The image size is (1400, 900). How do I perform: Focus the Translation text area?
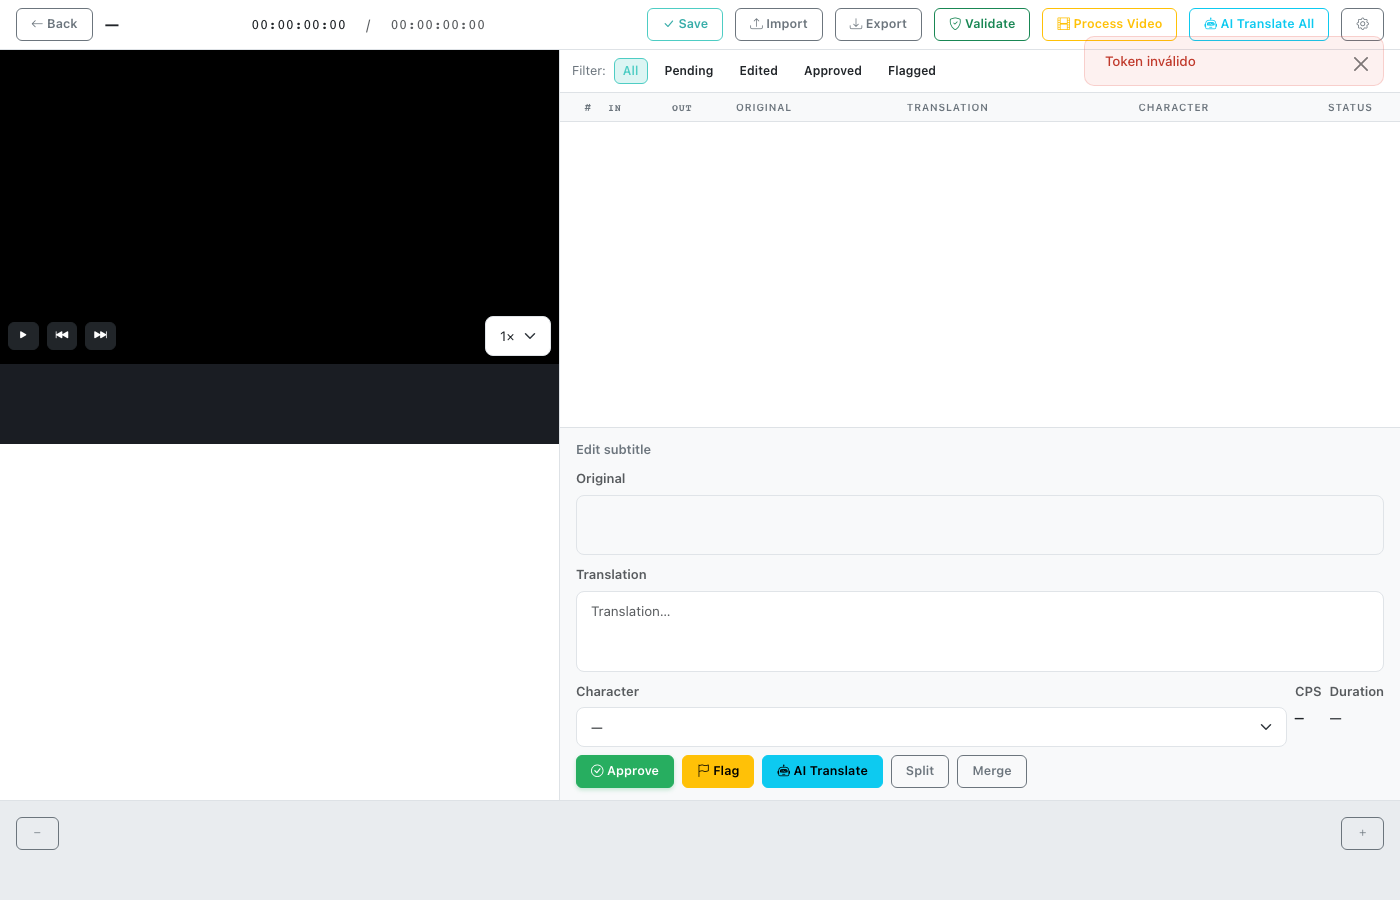[980, 631]
